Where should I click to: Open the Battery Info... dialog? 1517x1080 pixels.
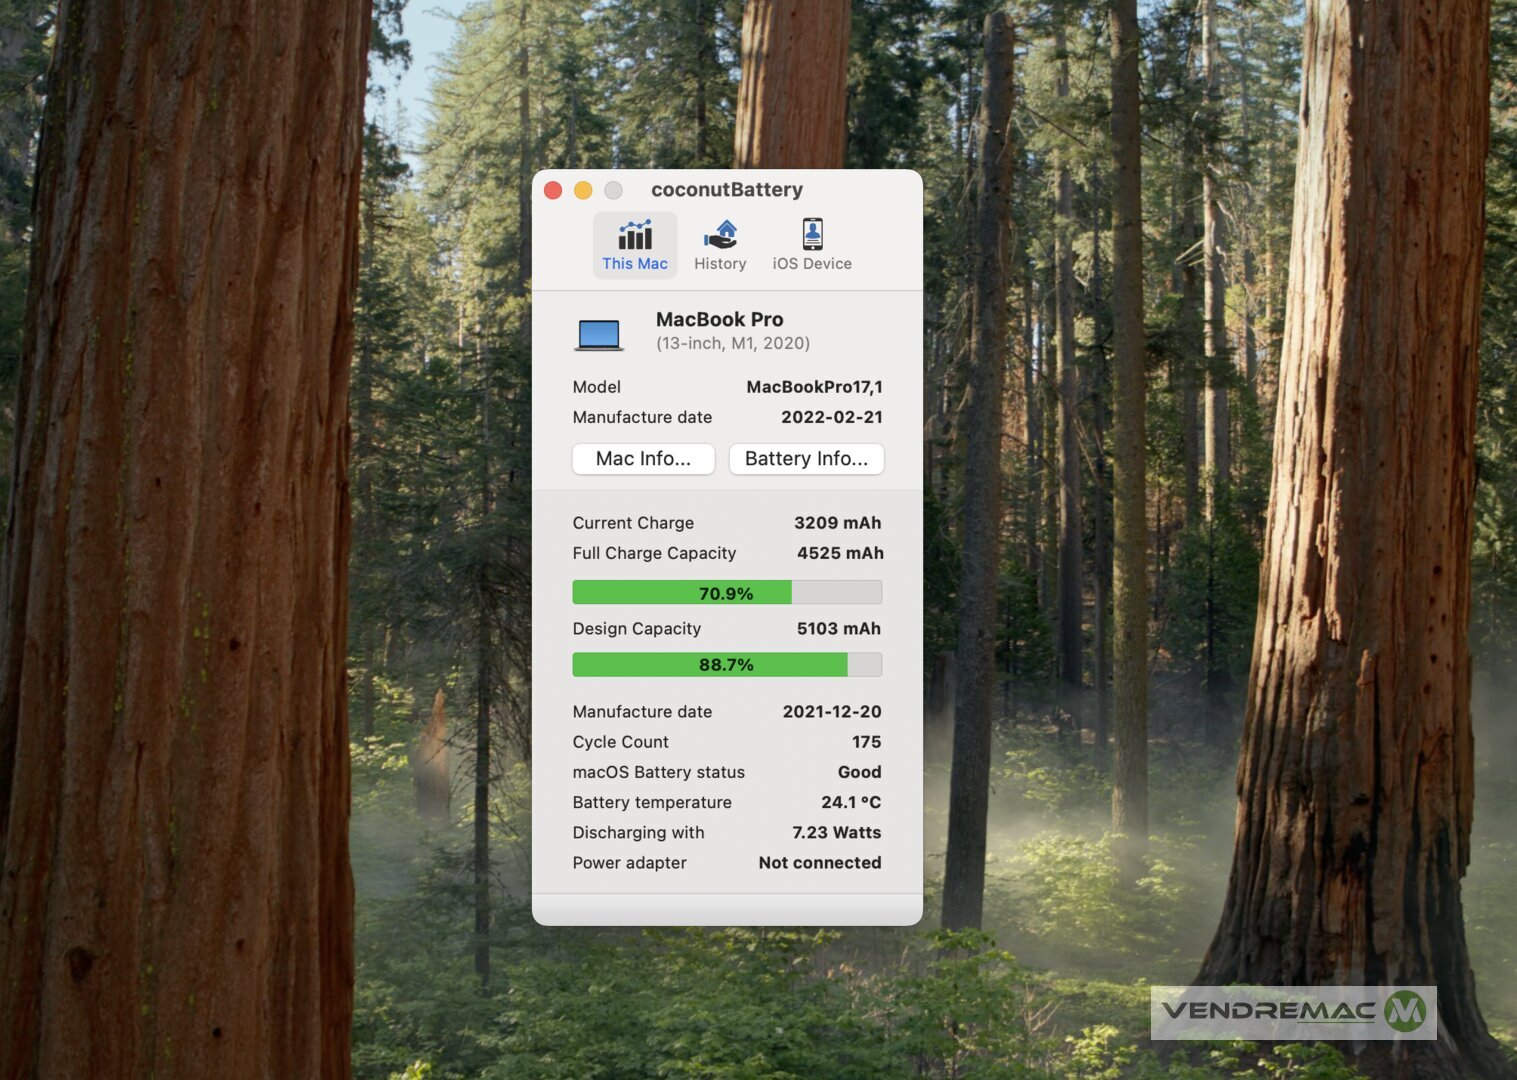[x=806, y=459]
